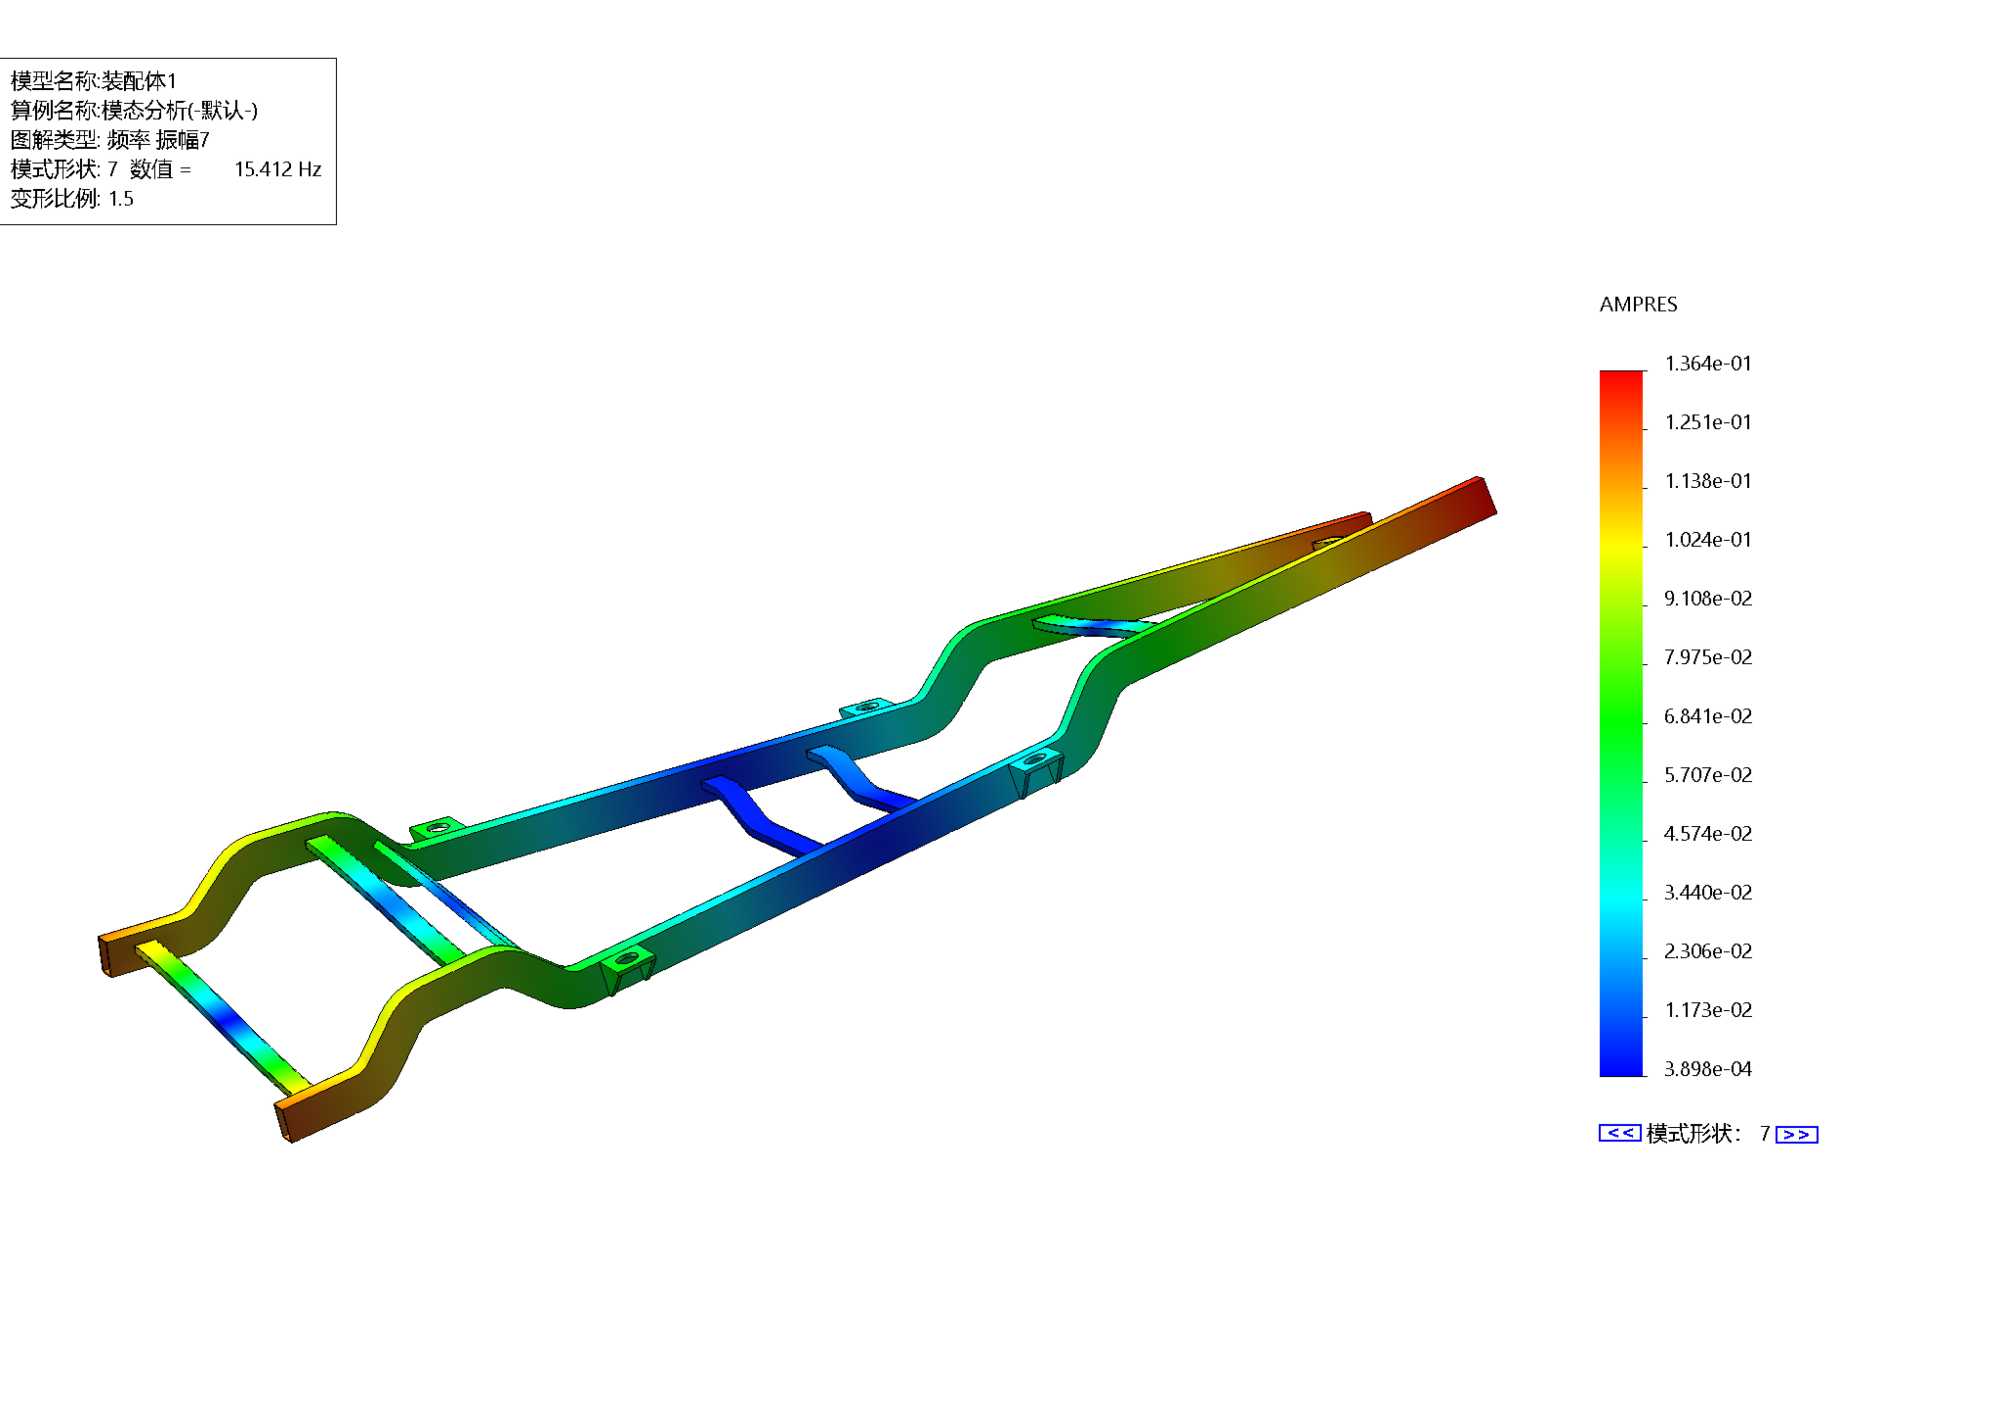Click the 模型名称:装配体1 text line

[93, 81]
